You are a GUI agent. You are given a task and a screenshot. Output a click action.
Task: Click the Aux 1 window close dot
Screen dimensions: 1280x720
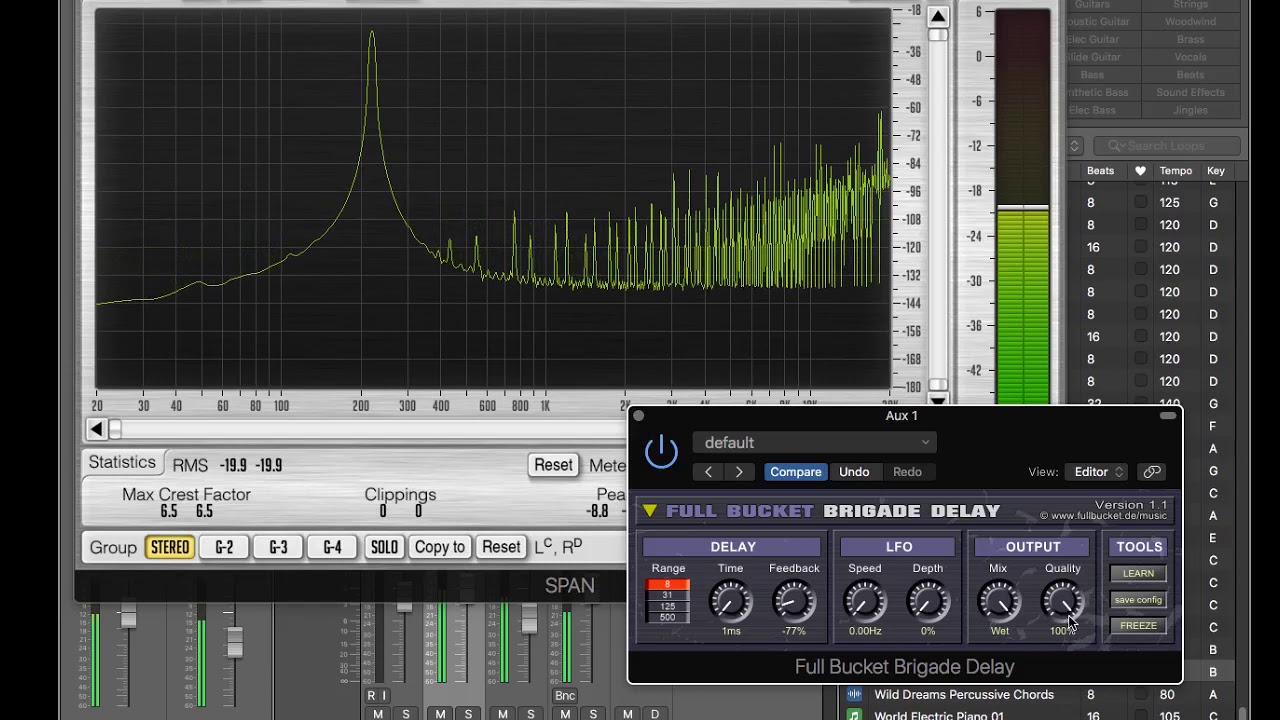pos(639,416)
